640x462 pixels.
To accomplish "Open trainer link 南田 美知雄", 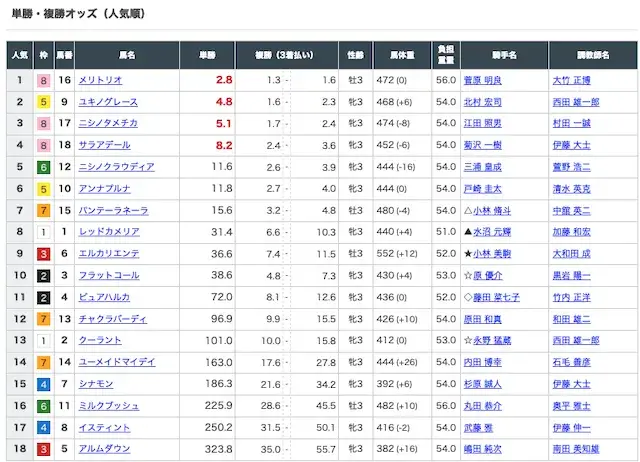I will [576, 449].
